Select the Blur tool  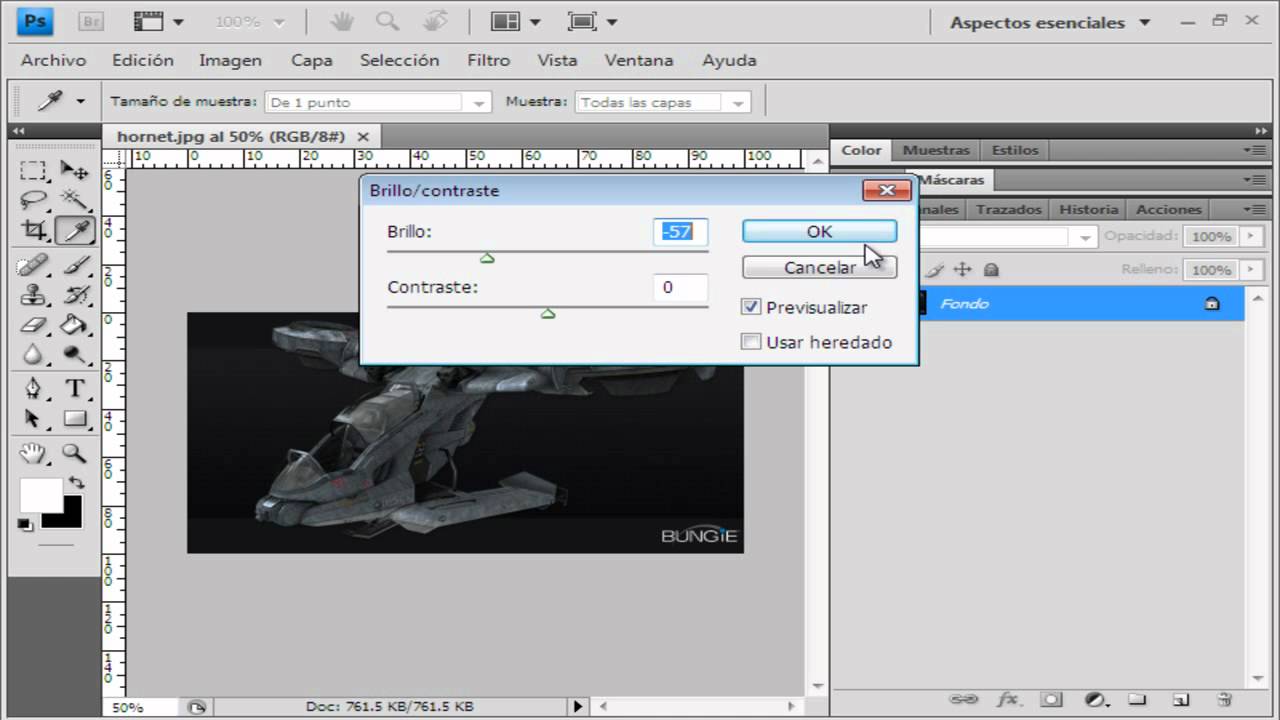33,354
